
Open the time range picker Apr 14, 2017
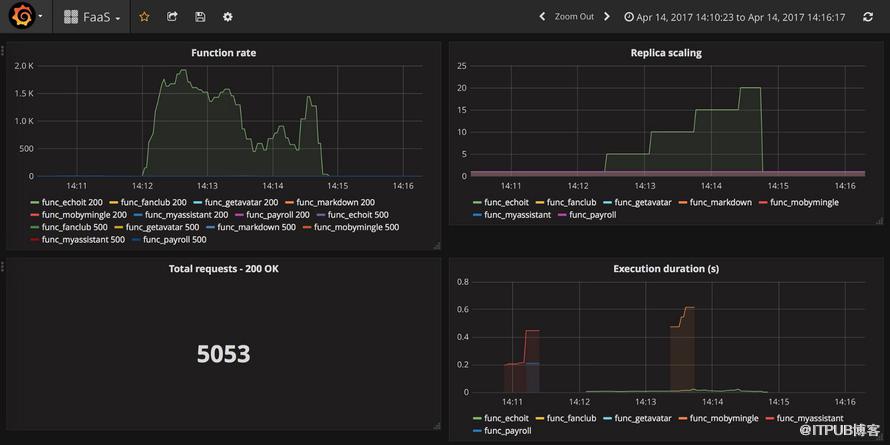734,17
